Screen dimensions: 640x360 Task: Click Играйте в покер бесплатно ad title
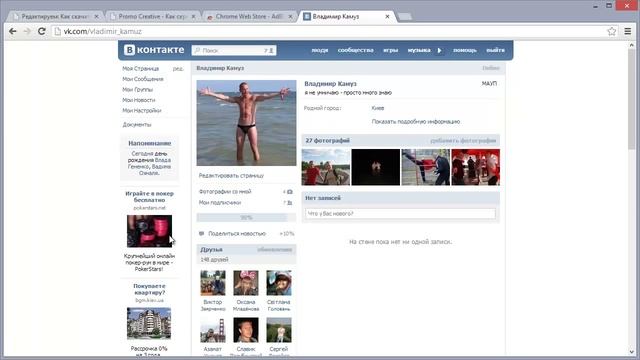coord(149,197)
